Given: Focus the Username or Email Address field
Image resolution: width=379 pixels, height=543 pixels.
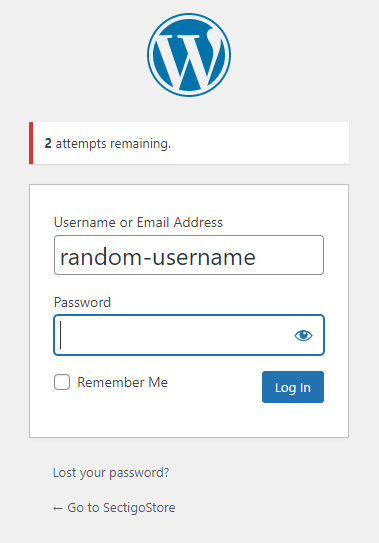Looking at the screenshot, I should pyautogui.click(x=189, y=255).
